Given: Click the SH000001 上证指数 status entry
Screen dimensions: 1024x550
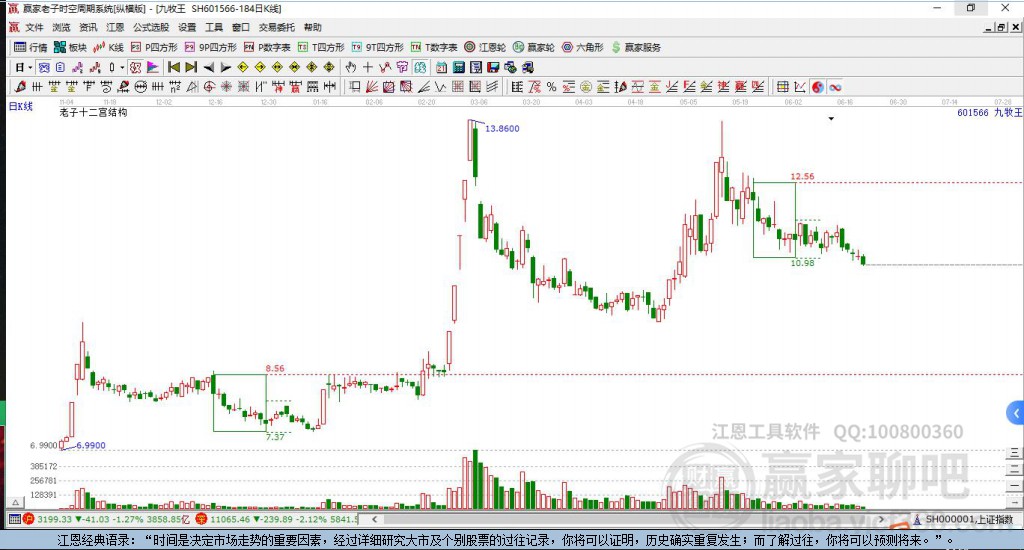Looking at the screenshot, I should (x=969, y=519).
